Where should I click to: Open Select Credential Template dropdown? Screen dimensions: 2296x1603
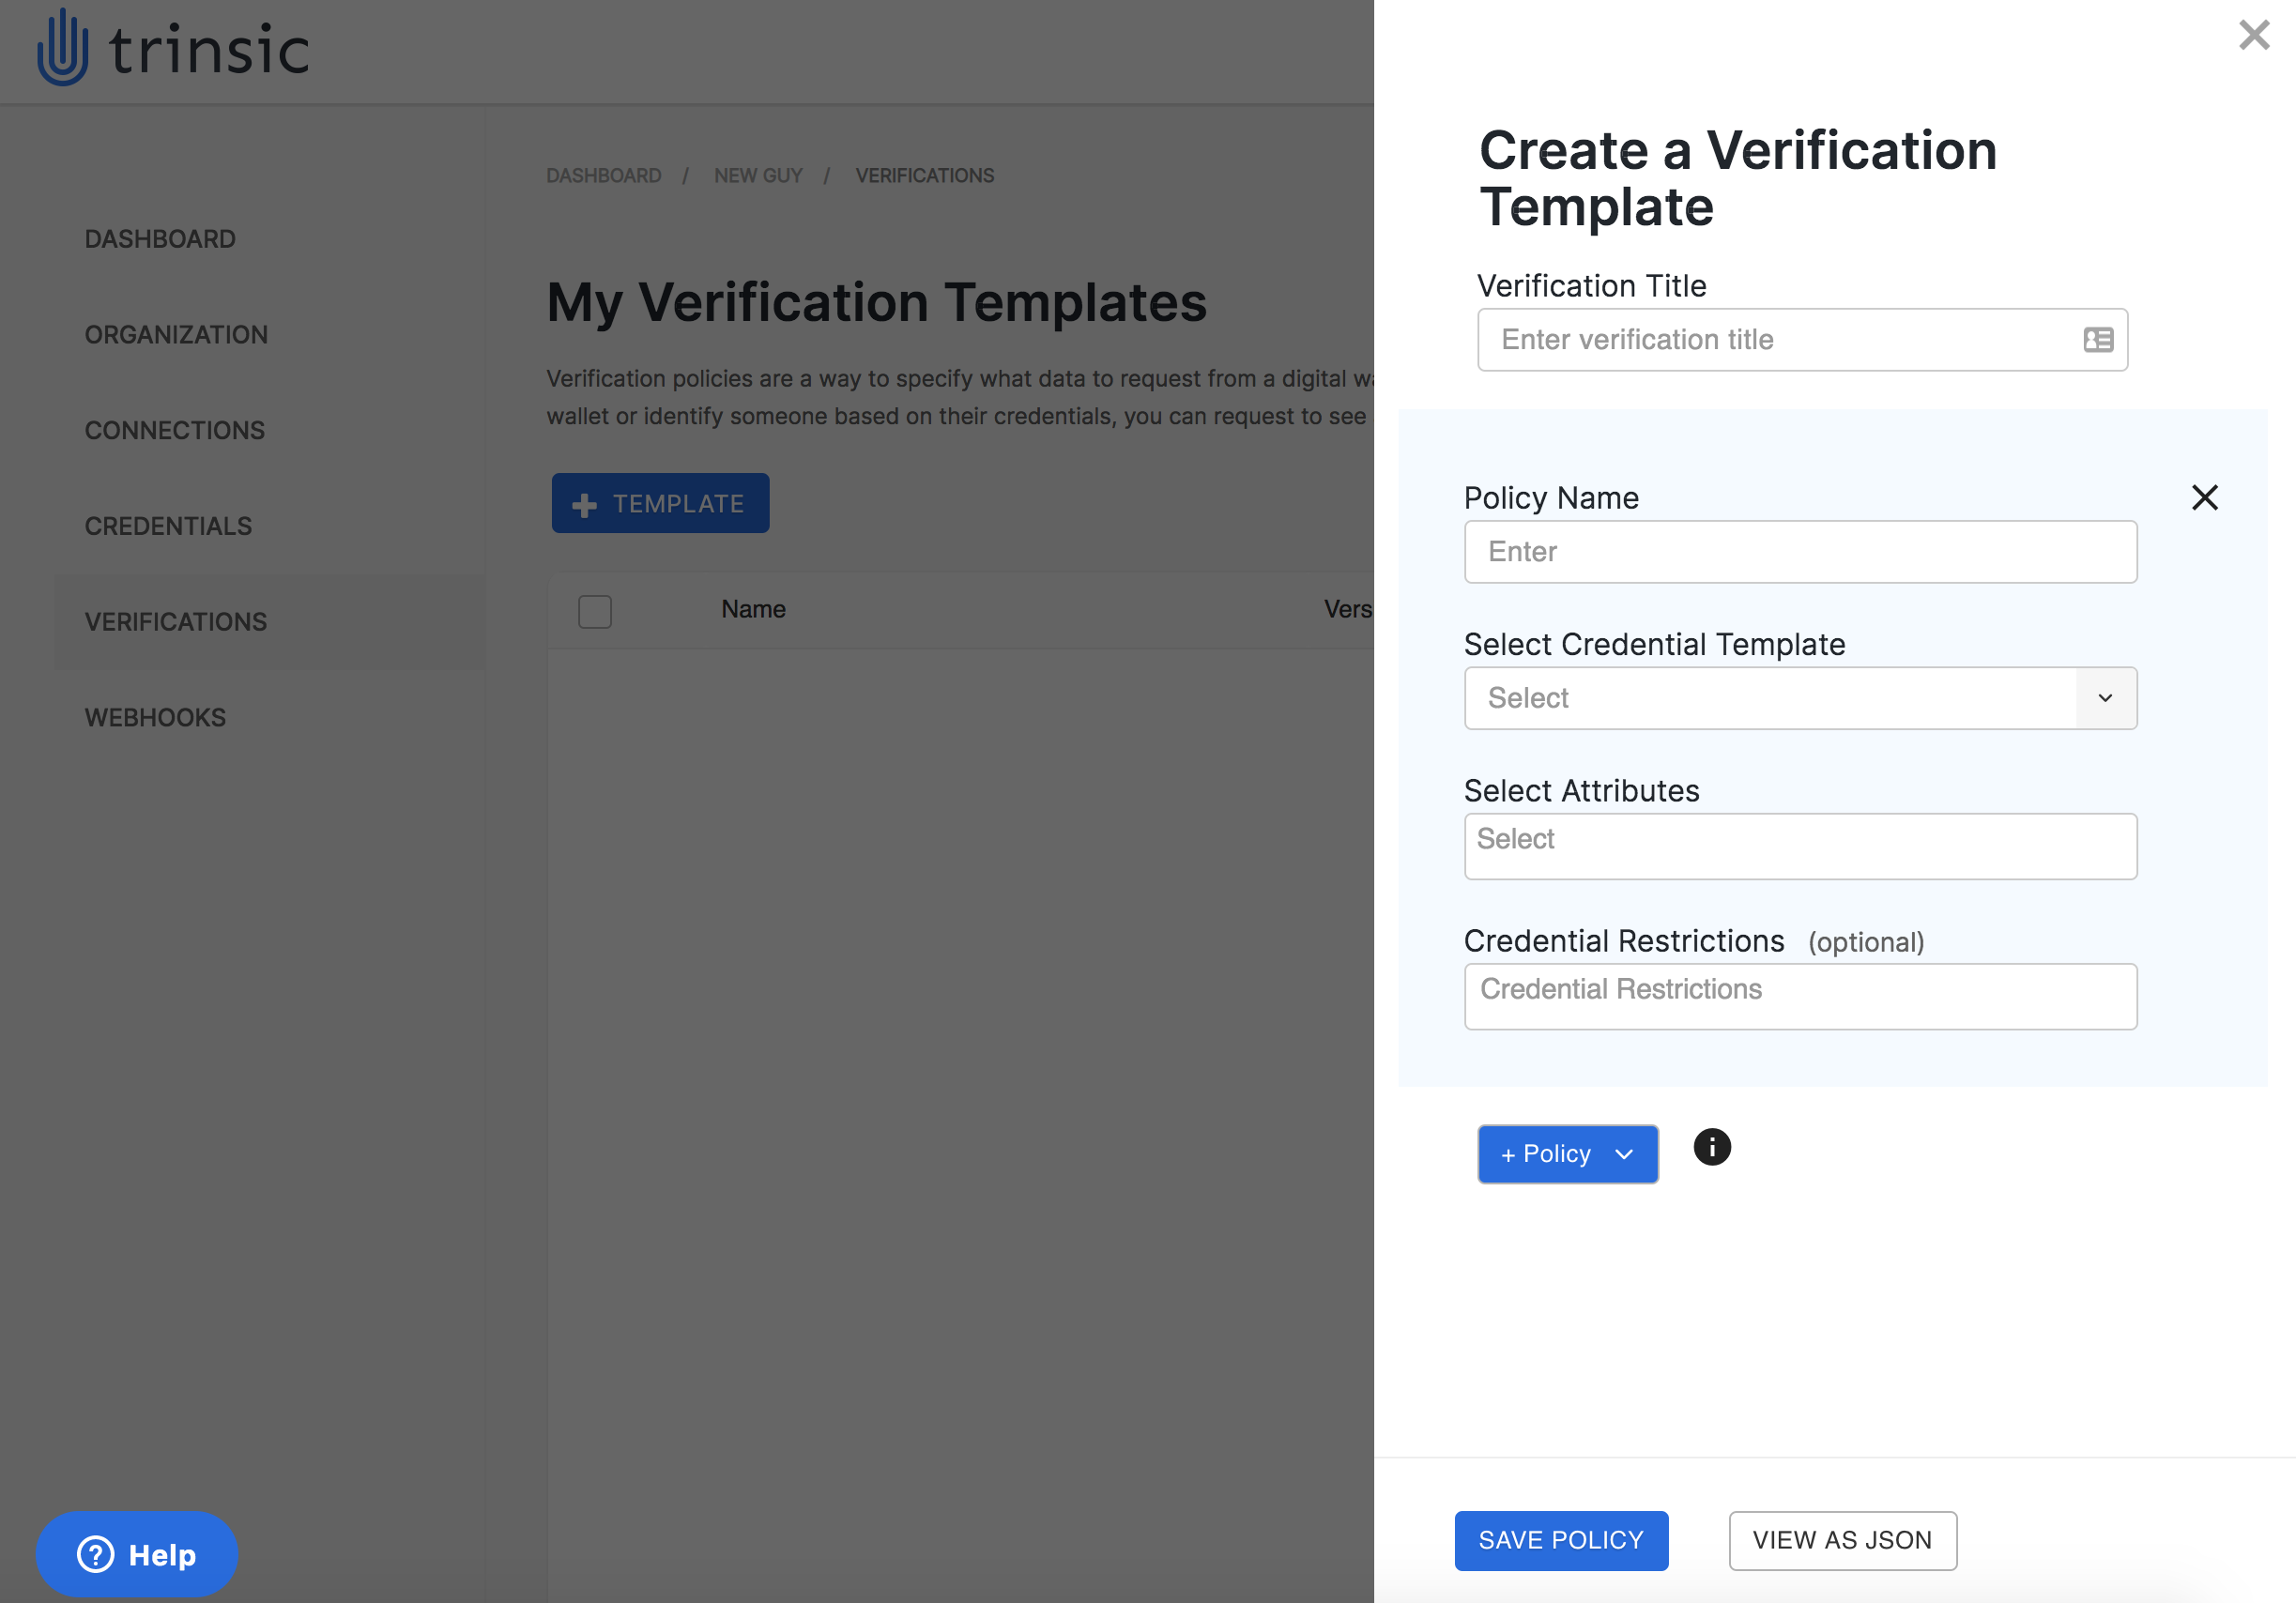tap(1800, 698)
